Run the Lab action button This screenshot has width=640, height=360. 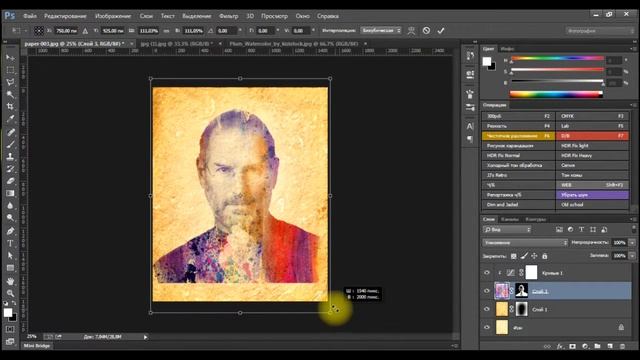592,126
